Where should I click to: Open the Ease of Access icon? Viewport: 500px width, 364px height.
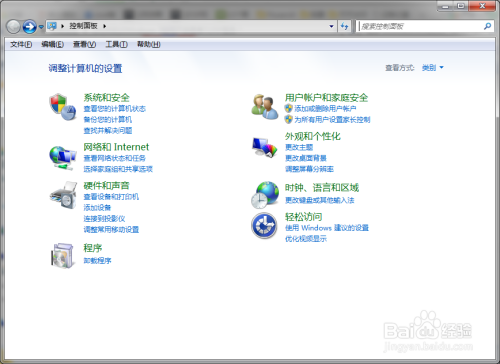(264, 226)
